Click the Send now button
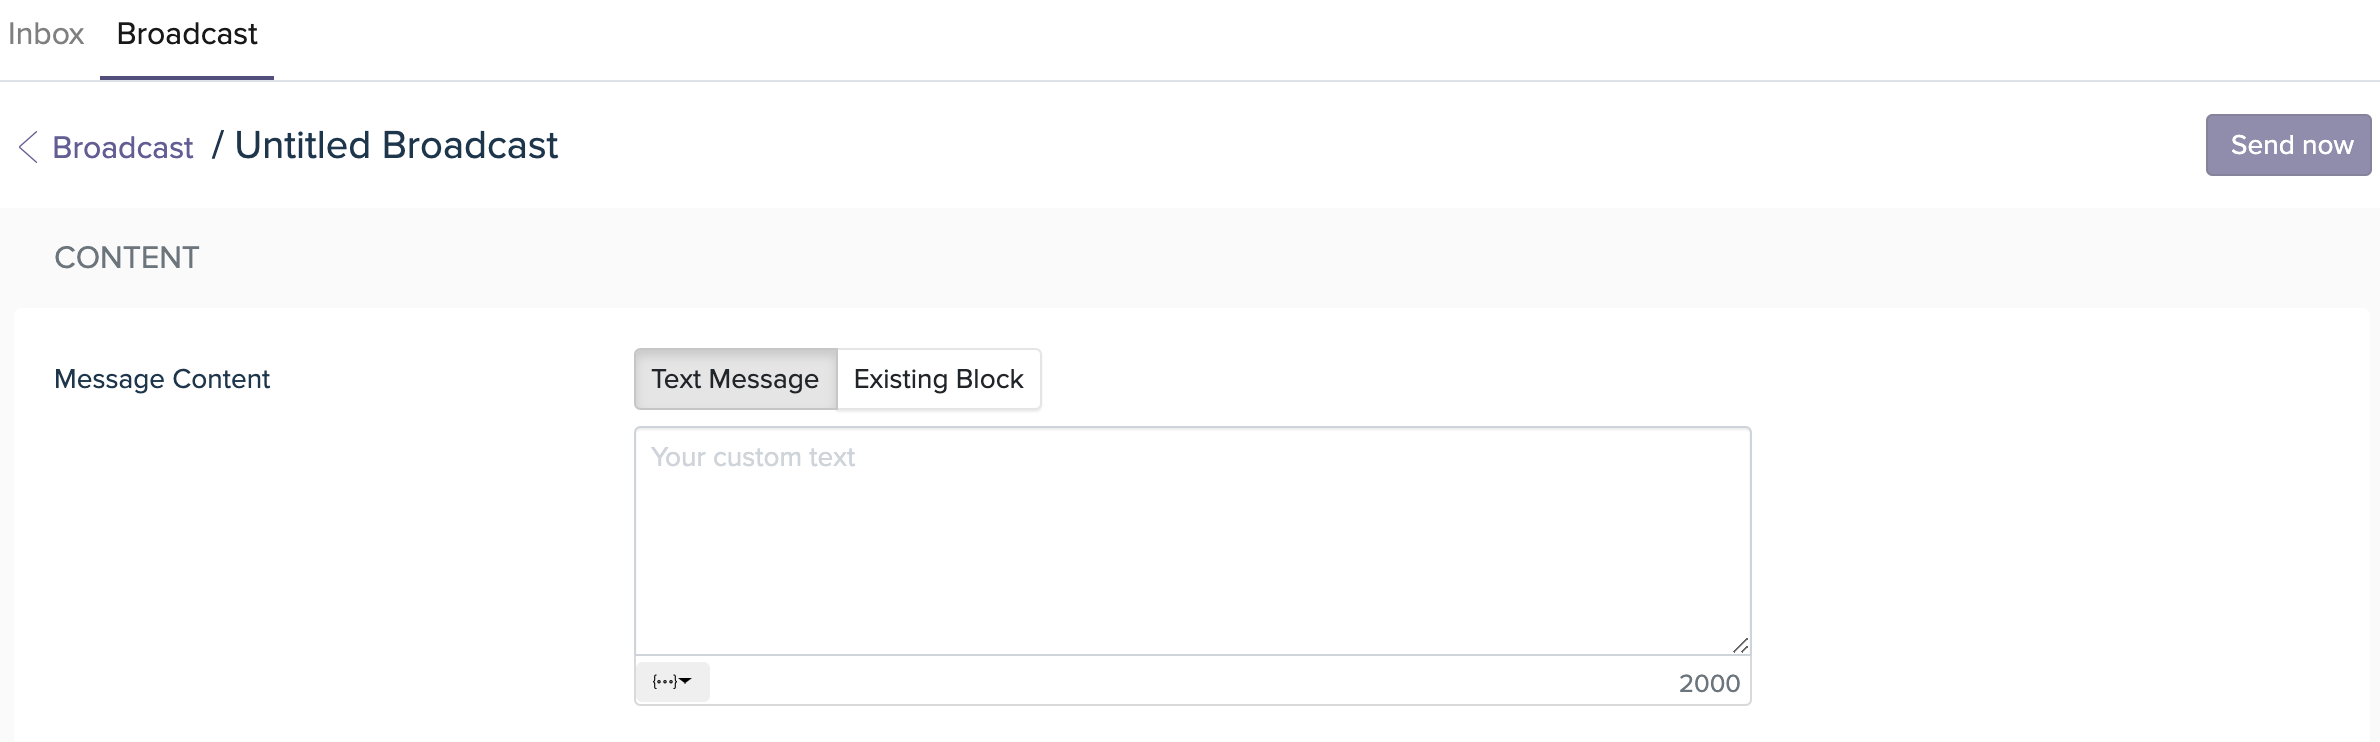2380x742 pixels. pos(2288,145)
